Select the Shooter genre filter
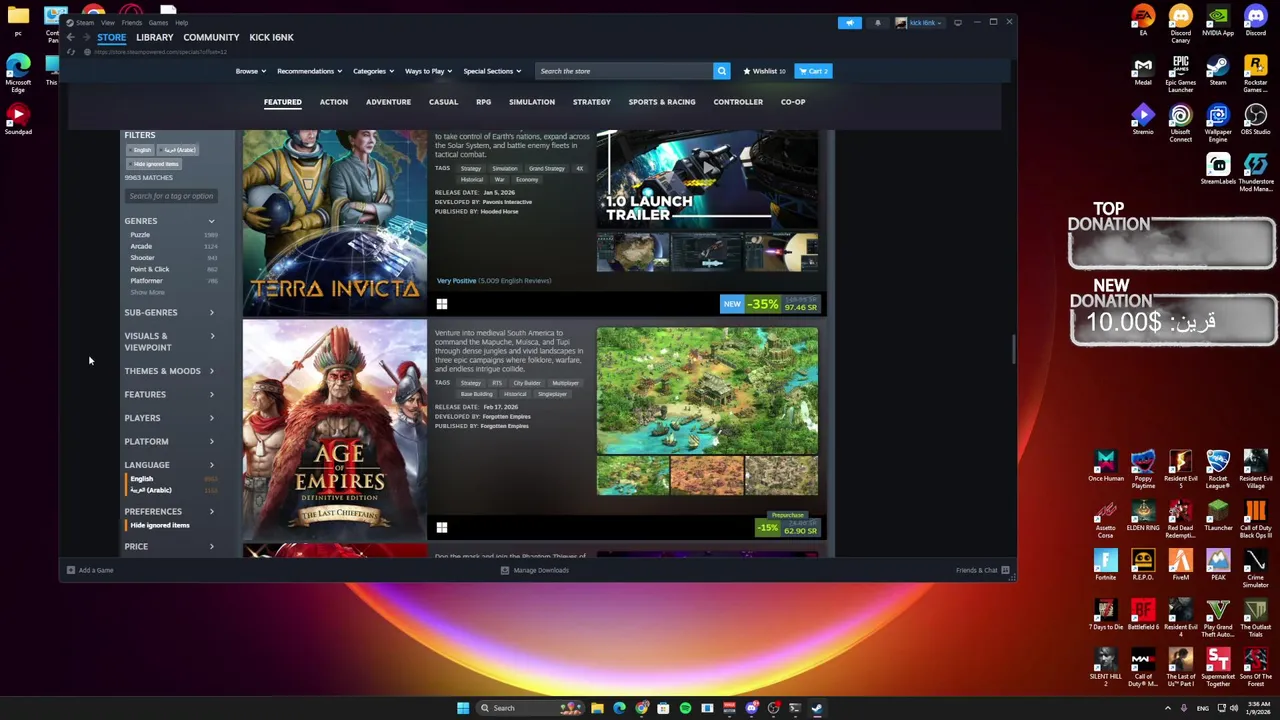Screen dimensions: 1280x720 (142, 258)
